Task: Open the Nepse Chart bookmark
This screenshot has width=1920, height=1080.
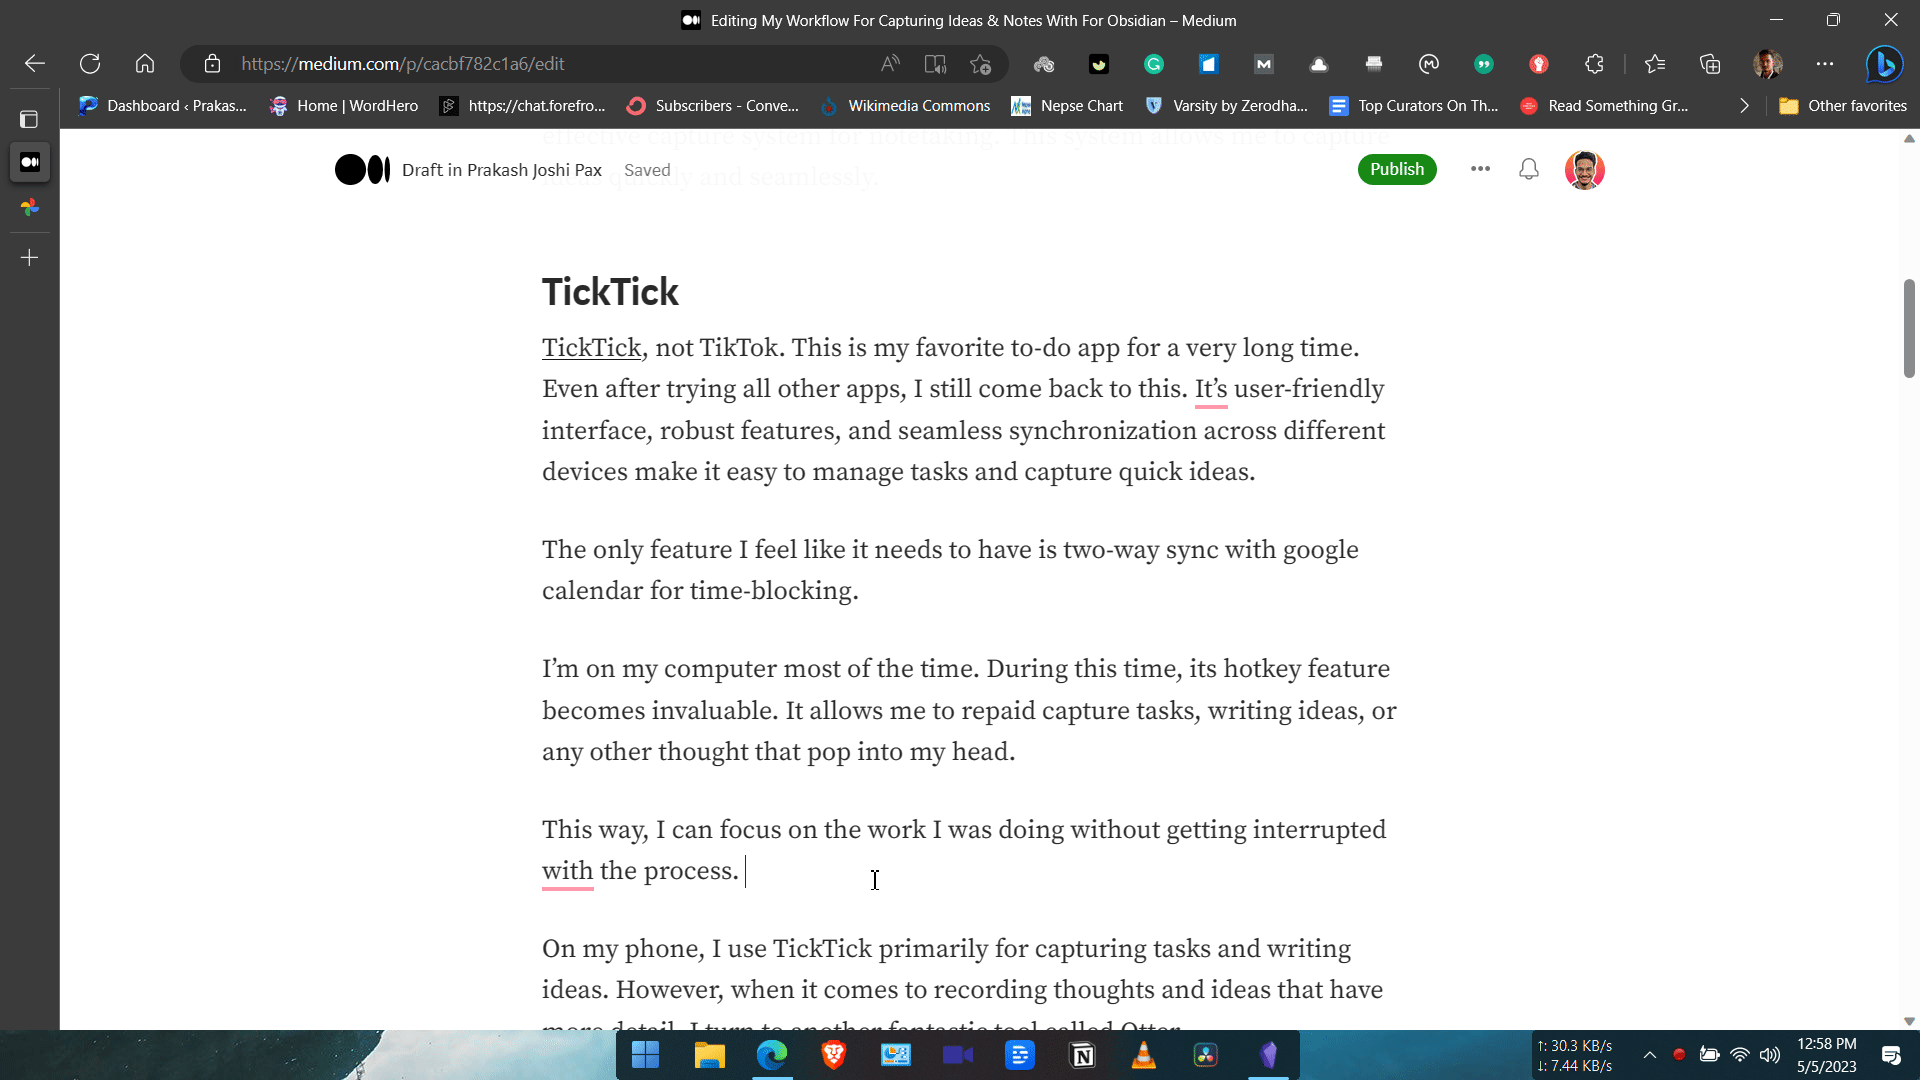Action: (x=1067, y=106)
